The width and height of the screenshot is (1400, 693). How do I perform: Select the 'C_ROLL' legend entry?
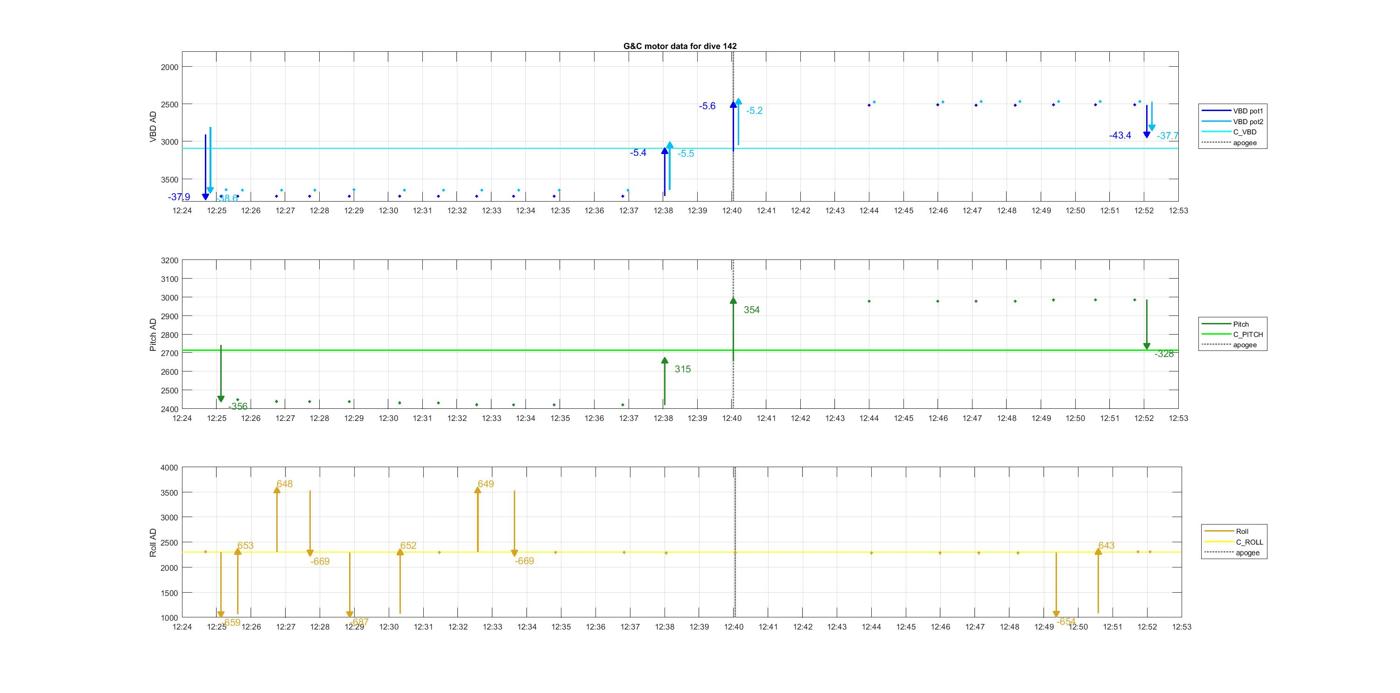pos(1235,542)
